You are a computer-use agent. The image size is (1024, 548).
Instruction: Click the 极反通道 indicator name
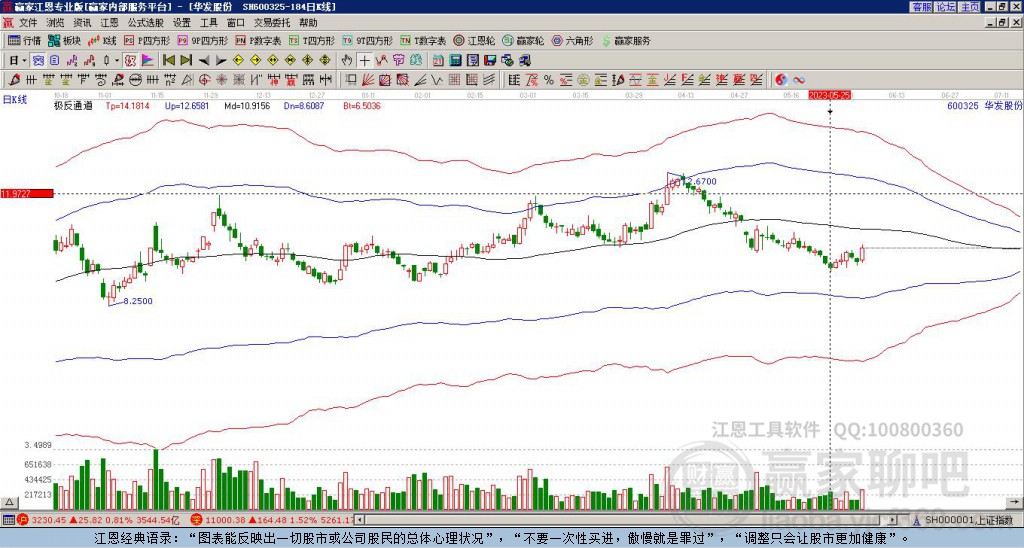click(x=72, y=105)
